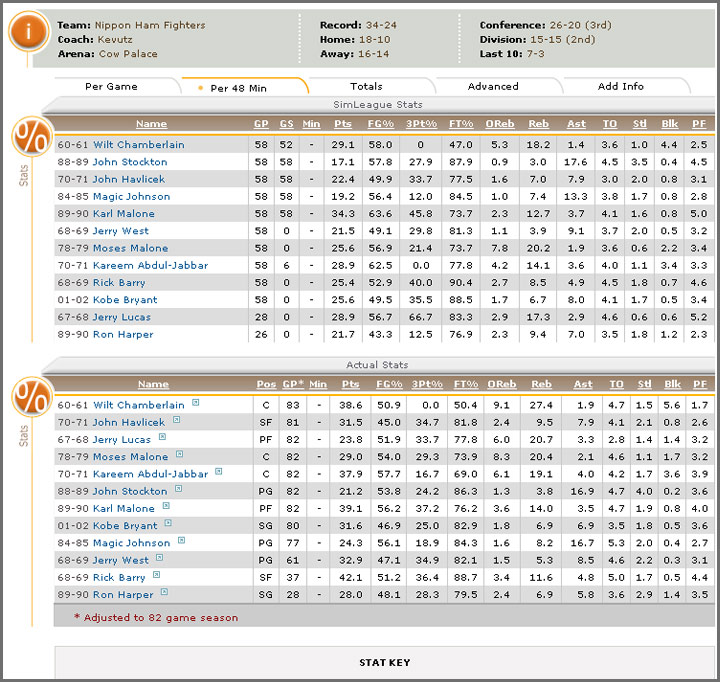Viewport: 720px width, 682px height.
Task: Switch to the Add Info tab
Action: click(620, 87)
